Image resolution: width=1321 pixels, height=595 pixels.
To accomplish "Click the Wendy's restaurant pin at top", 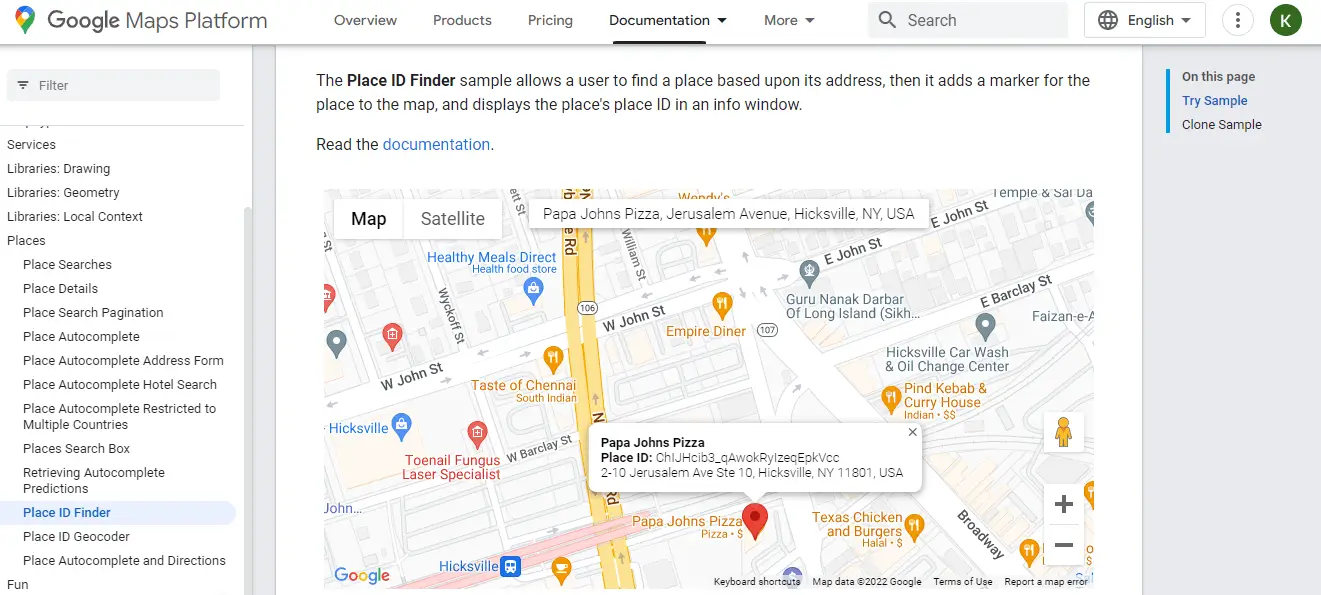I will 707,233.
